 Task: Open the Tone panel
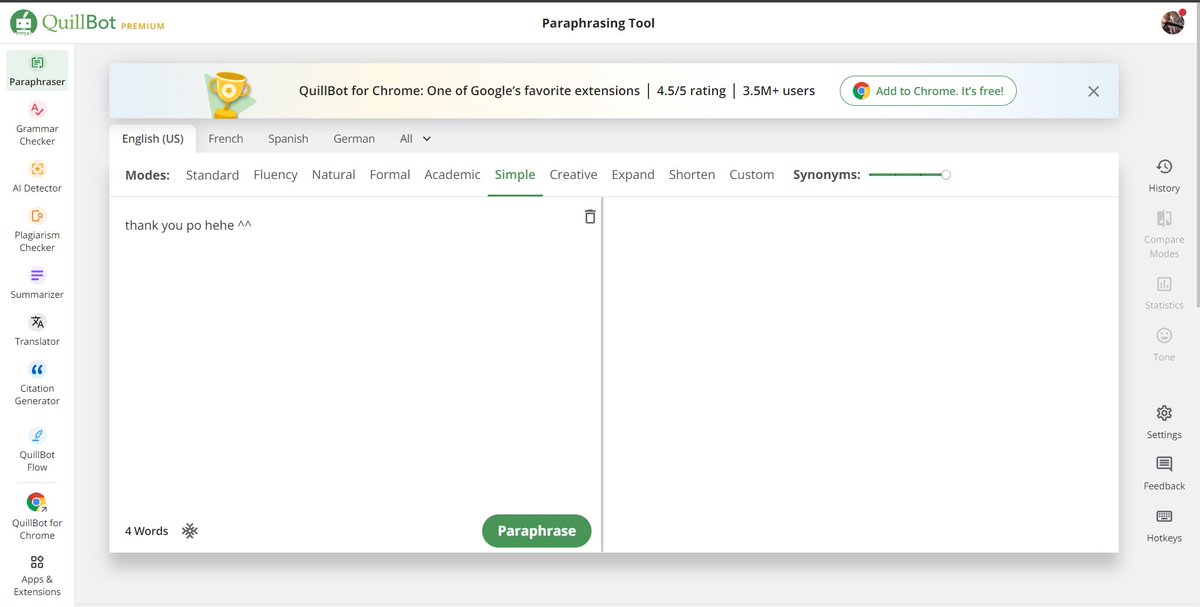1164,345
